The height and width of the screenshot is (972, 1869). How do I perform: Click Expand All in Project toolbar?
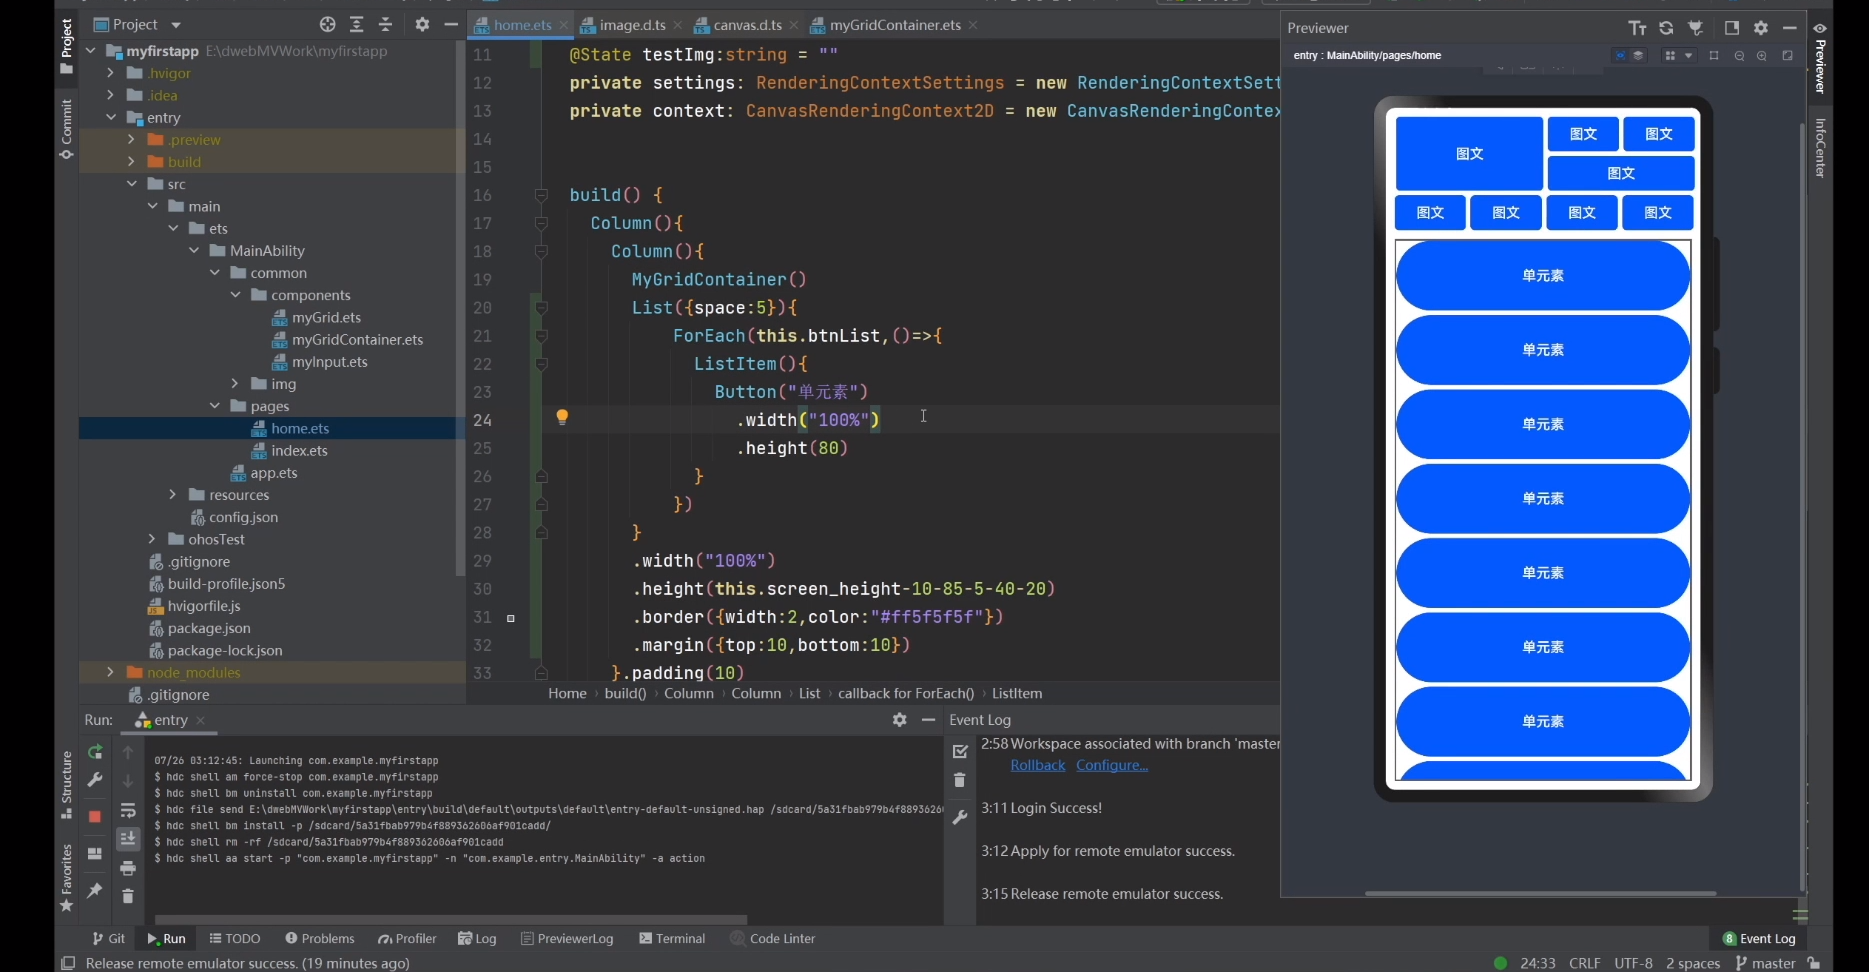coord(357,24)
